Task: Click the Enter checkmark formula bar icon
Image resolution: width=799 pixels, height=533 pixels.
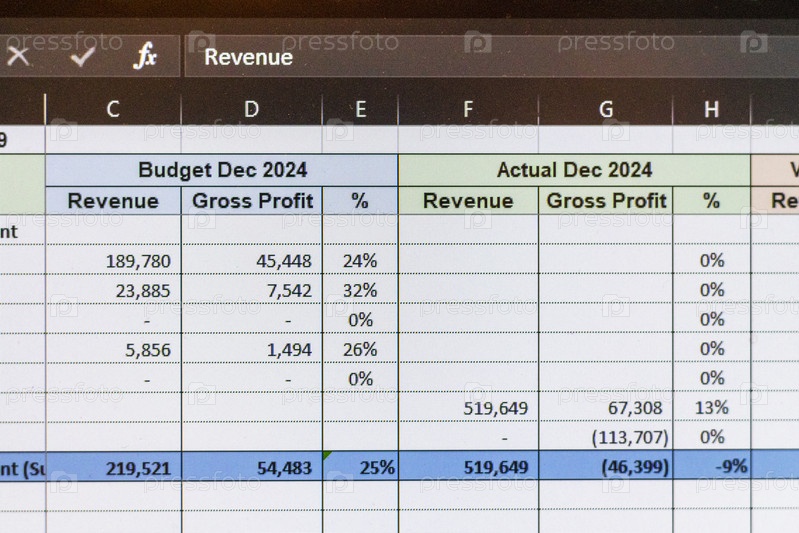Action: tap(83, 56)
